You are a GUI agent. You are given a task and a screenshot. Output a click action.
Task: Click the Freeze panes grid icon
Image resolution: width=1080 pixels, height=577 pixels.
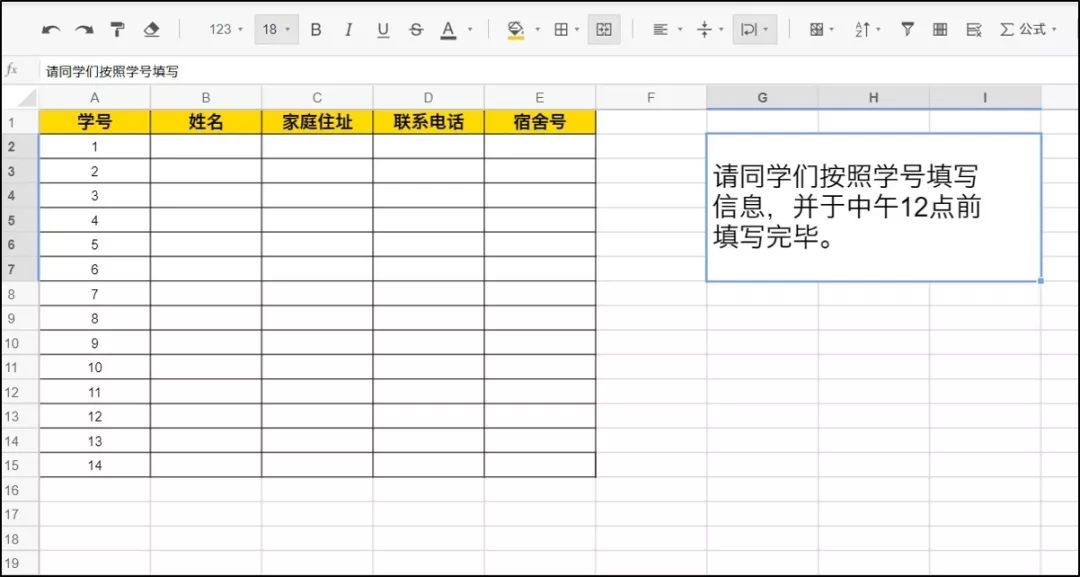coord(940,30)
